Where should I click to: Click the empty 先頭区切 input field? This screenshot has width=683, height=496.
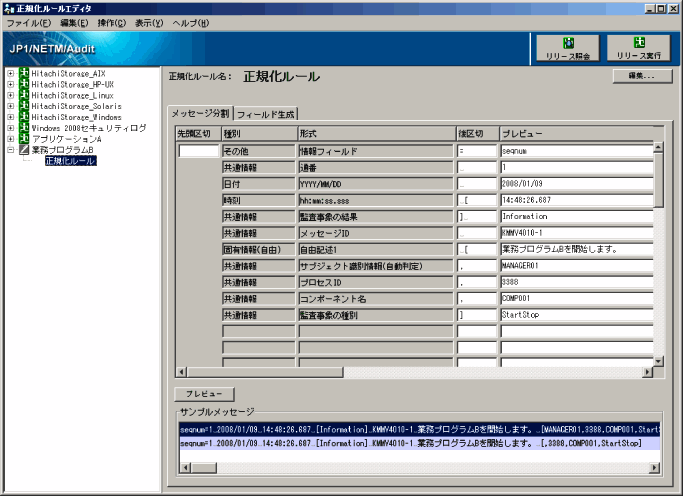tap(198, 151)
